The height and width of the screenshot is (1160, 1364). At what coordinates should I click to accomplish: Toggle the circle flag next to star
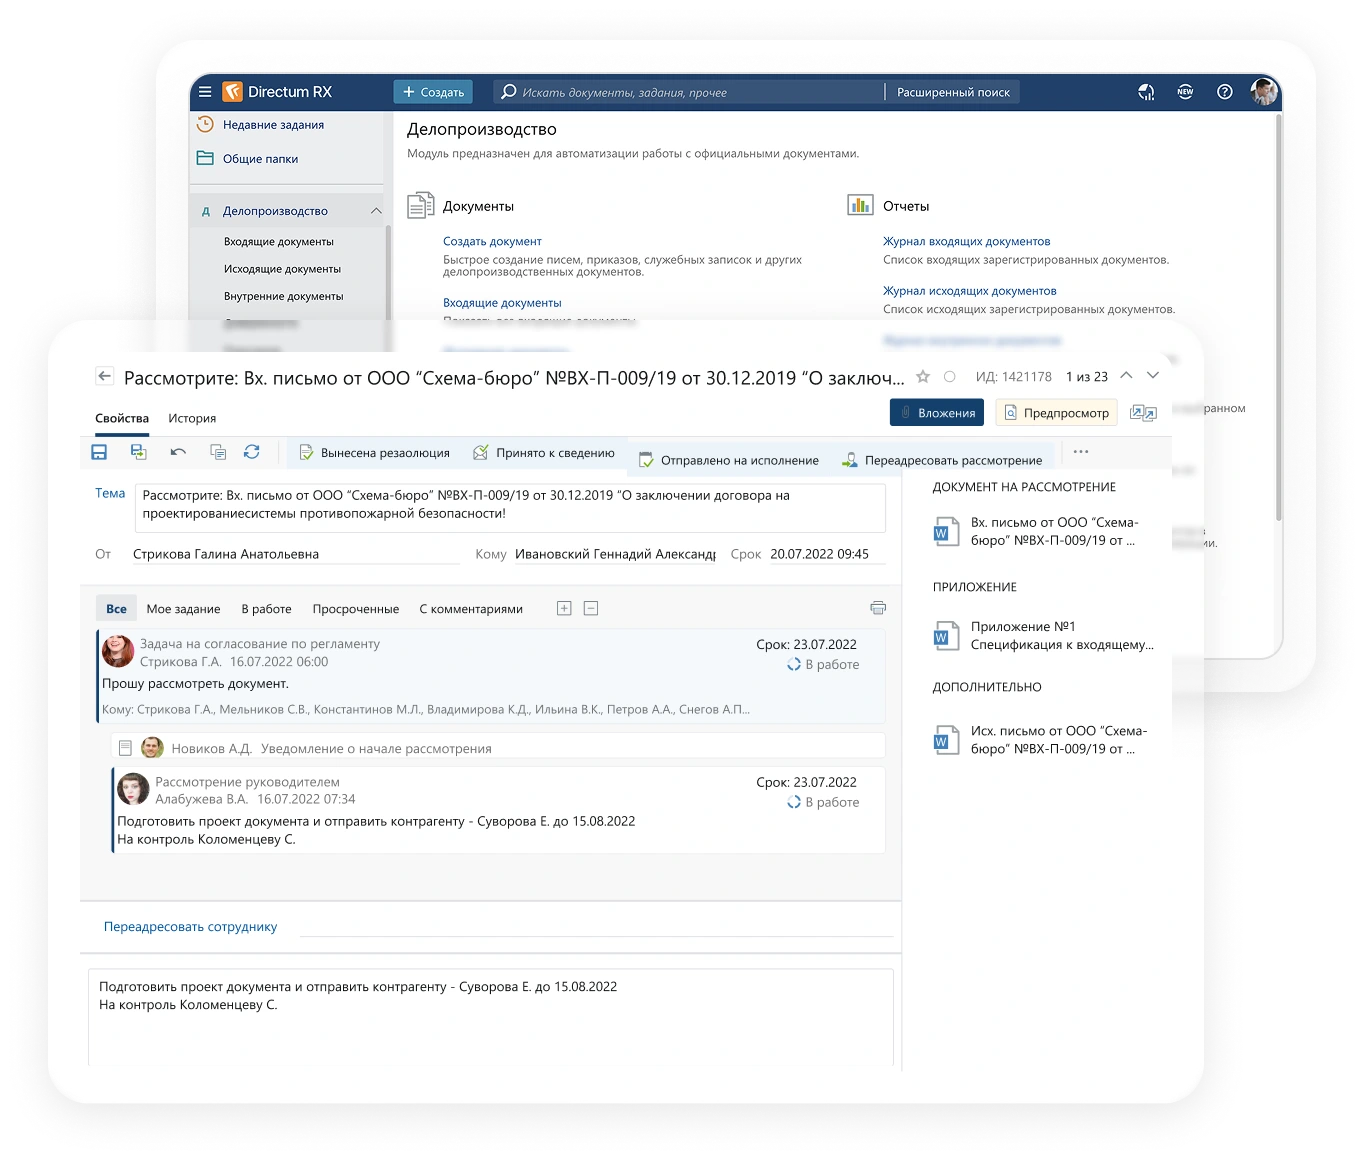point(950,377)
